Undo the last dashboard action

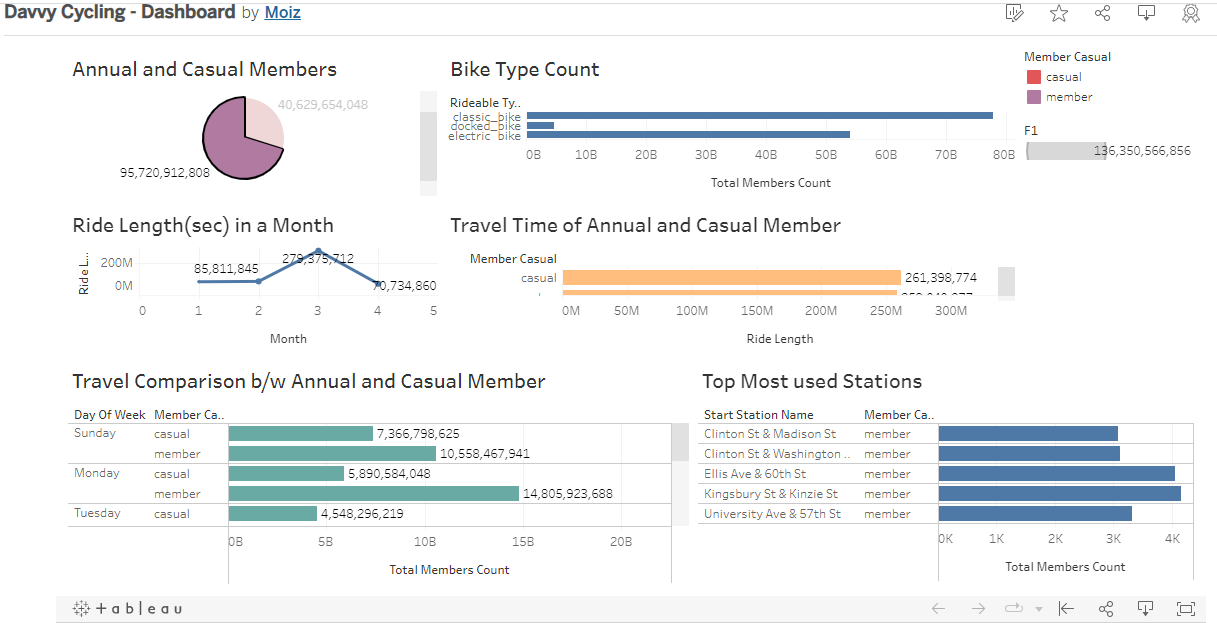click(x=938, y=608)
